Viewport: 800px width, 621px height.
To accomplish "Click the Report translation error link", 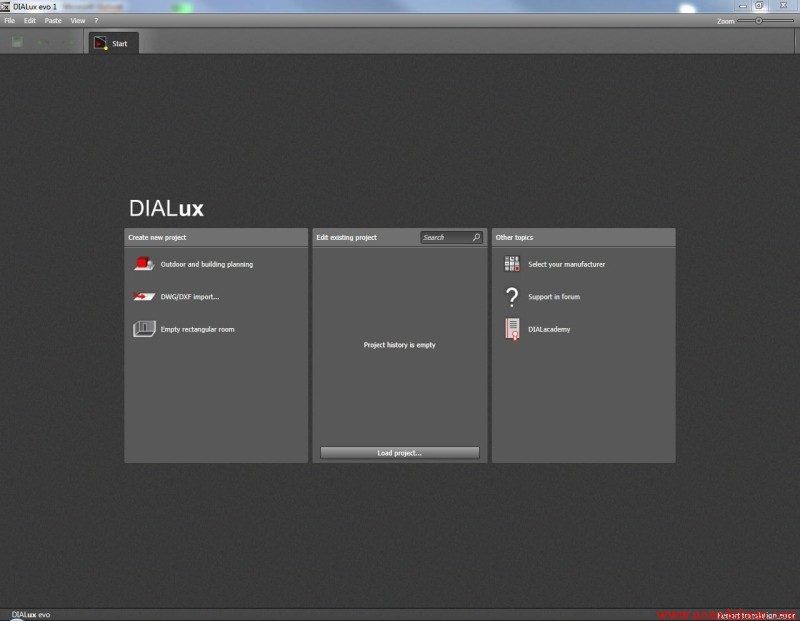I will click(756, 615).
